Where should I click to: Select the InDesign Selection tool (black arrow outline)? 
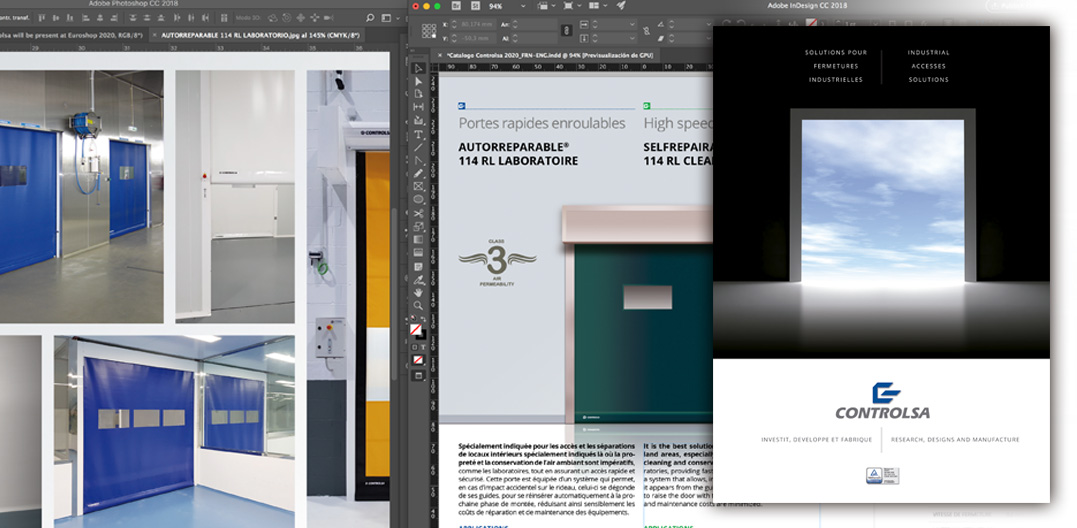pyautogui.click(x=418, y=68)
